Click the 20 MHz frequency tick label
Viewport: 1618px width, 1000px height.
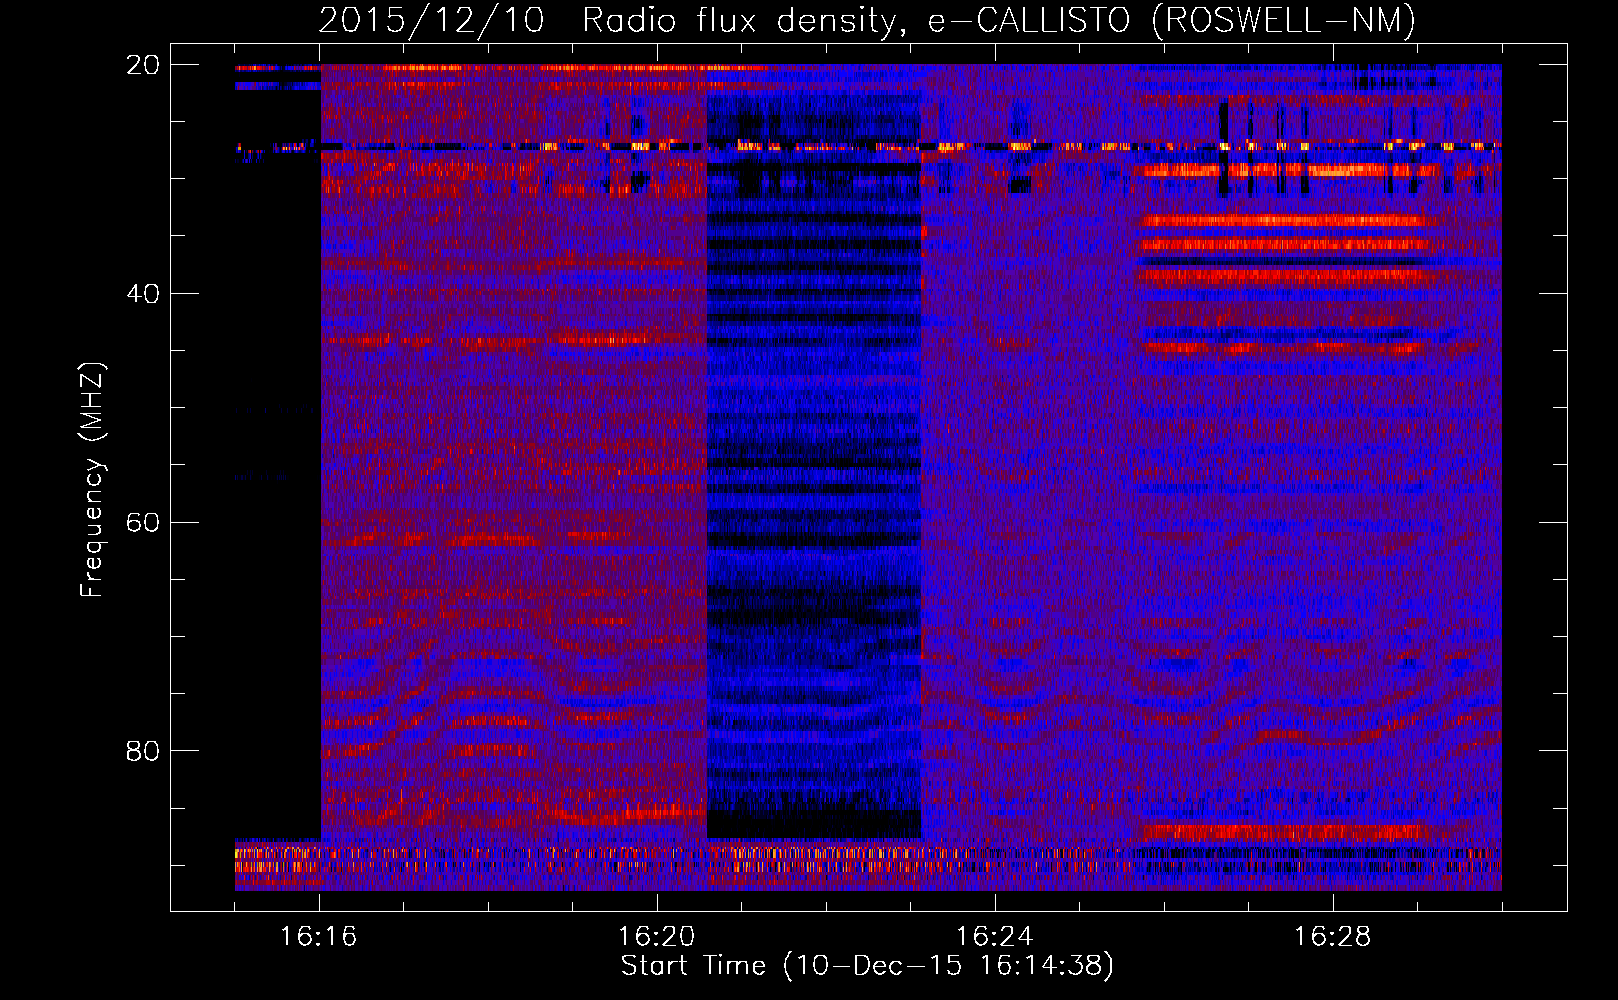(143, 65)
